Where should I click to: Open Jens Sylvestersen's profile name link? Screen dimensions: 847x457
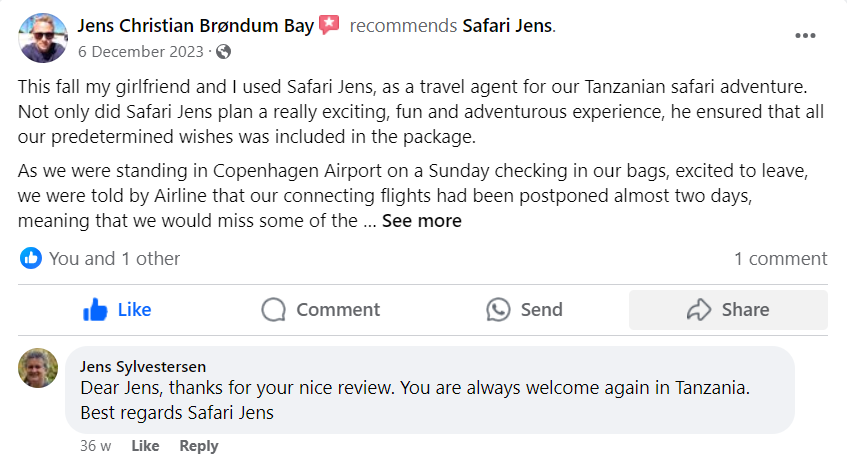[141, 366]
